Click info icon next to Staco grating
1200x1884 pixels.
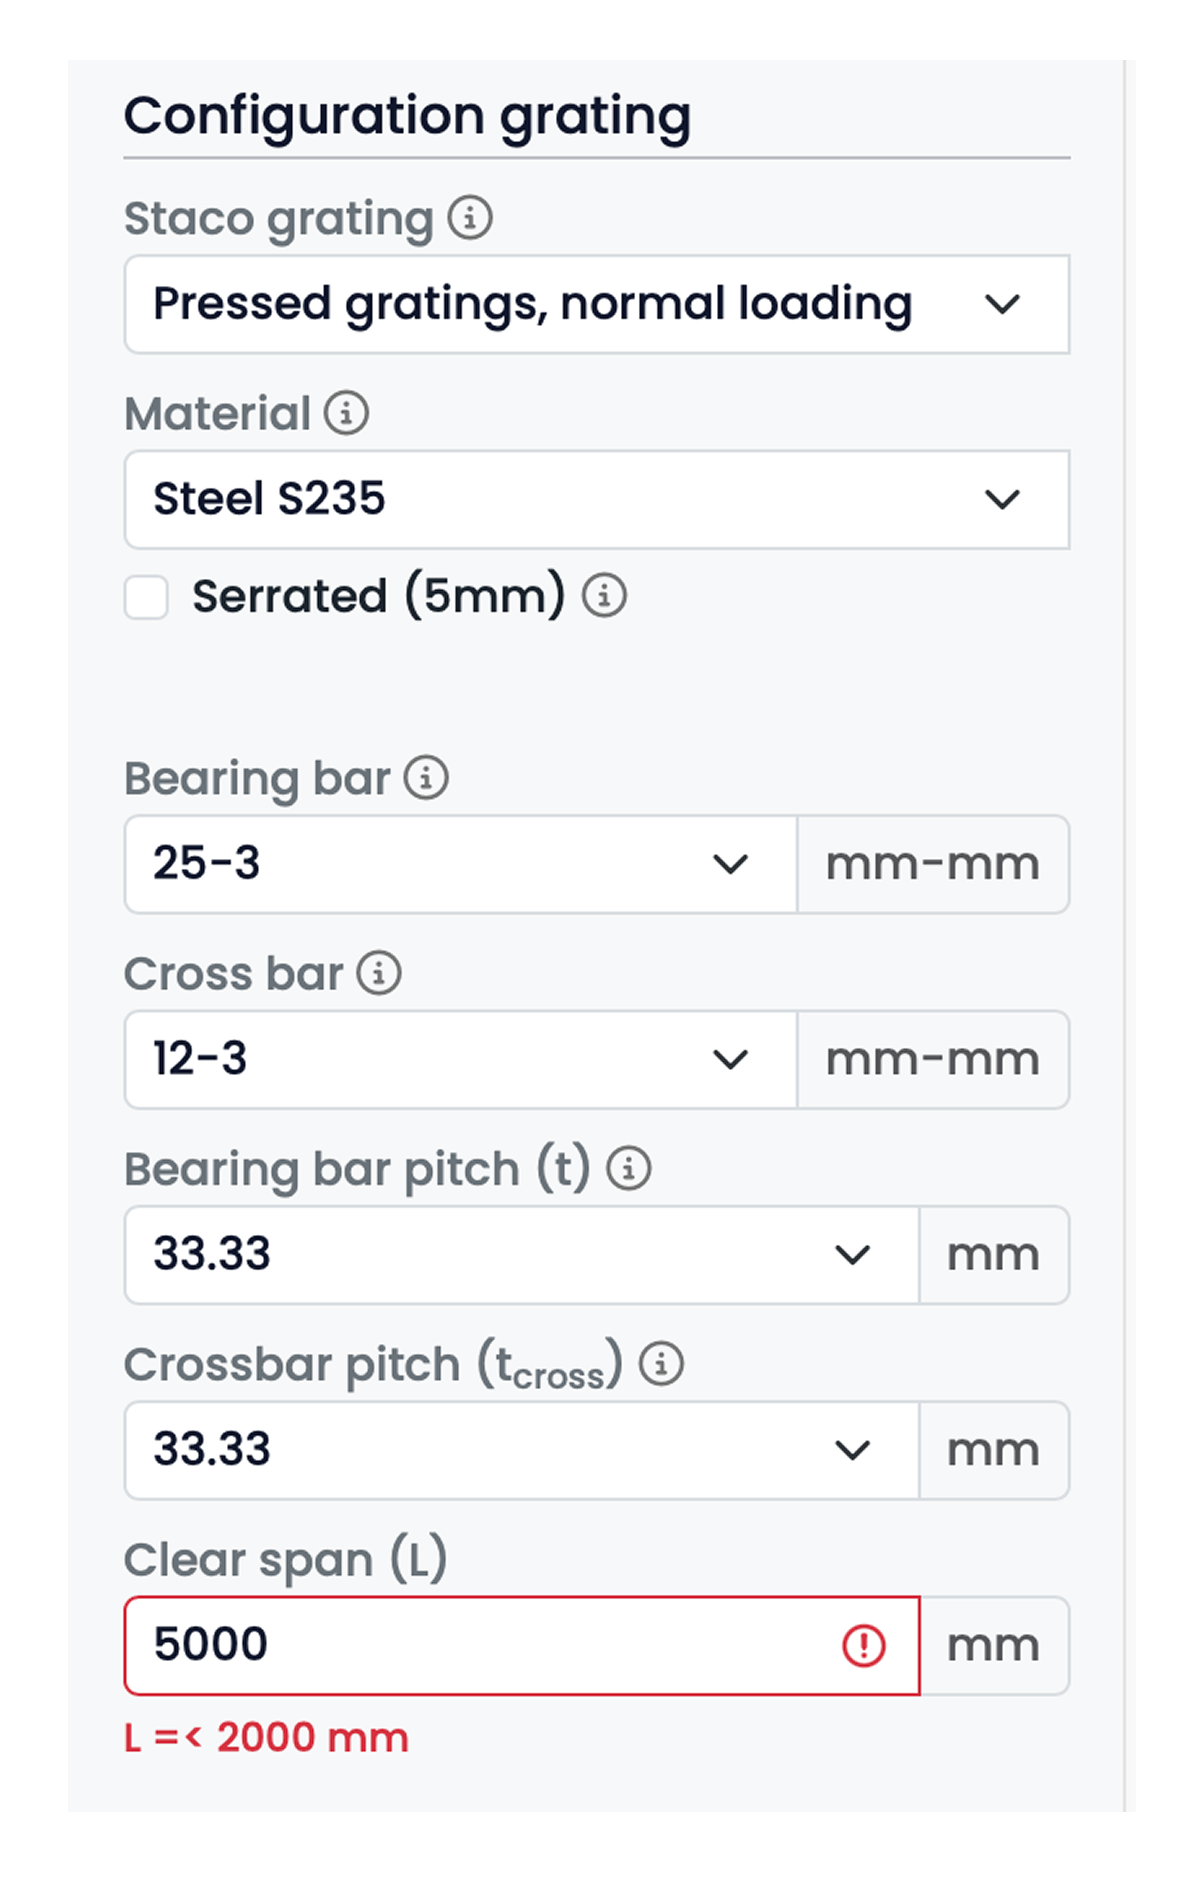point(469,217)
